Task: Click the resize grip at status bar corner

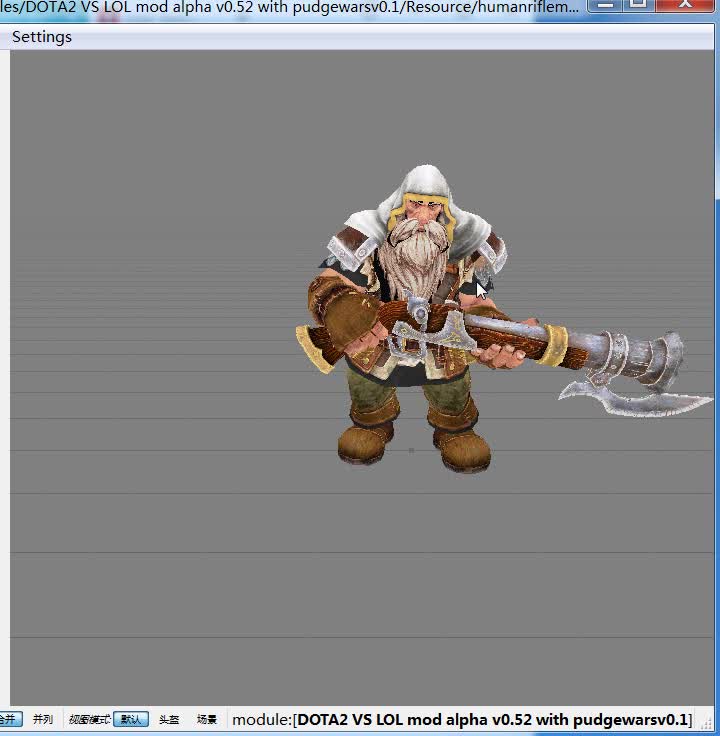Action: (706, 723)
